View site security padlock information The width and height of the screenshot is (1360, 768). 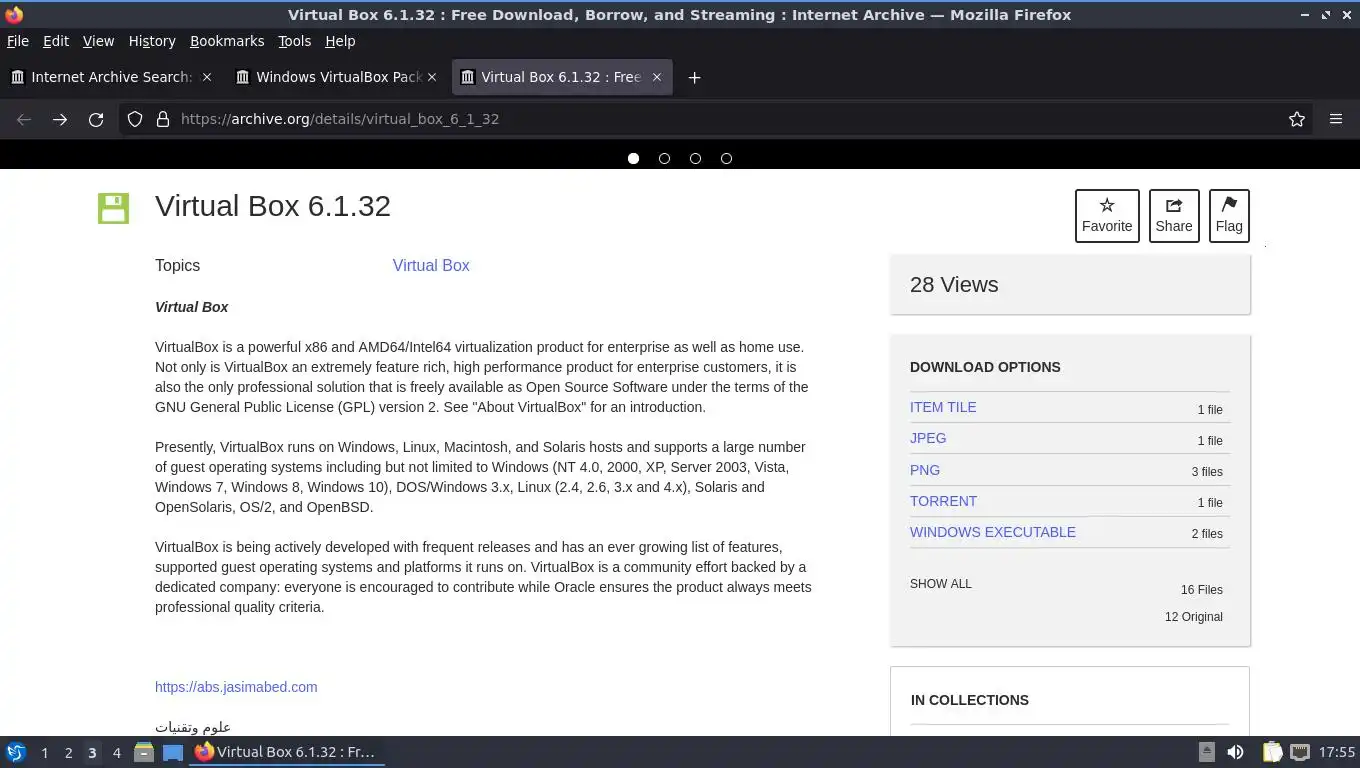[x=163, y=119]
